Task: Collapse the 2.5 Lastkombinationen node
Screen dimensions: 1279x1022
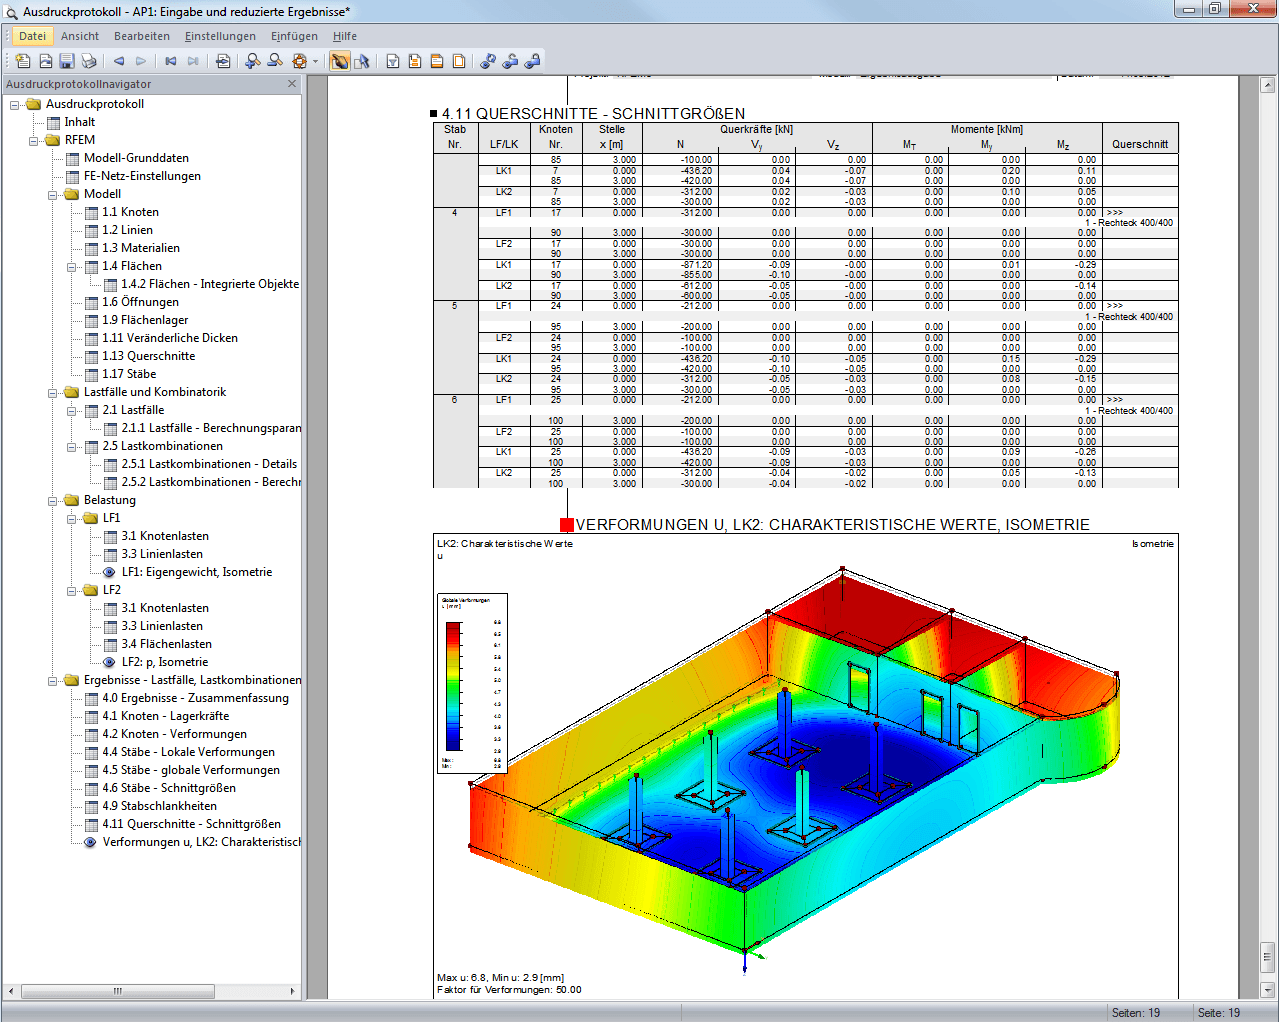Action: pos(72,446)
